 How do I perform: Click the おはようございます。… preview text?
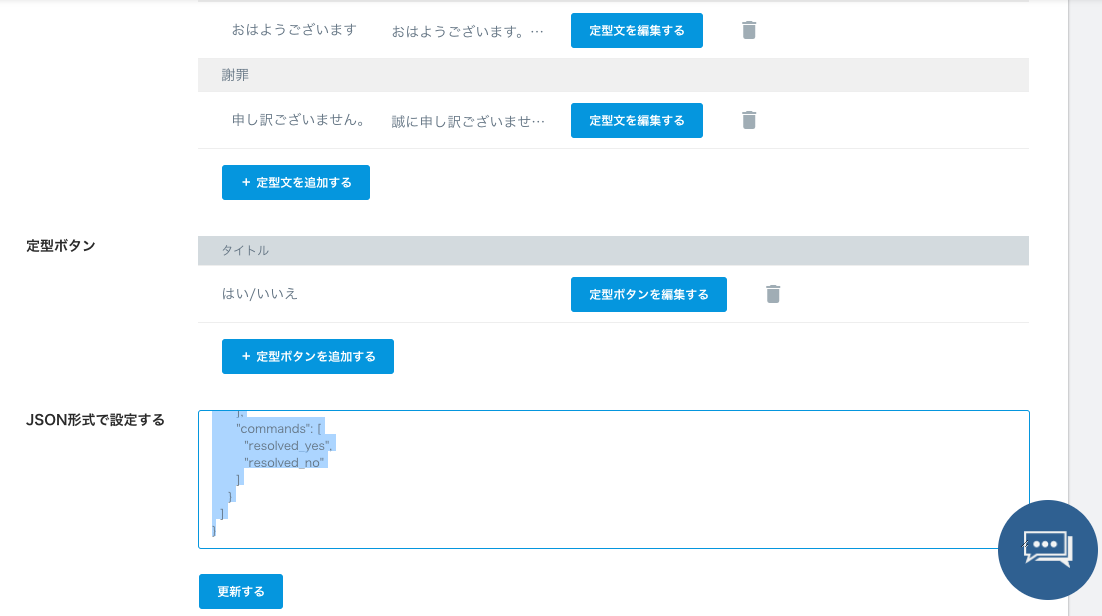[x=467, y=32]
